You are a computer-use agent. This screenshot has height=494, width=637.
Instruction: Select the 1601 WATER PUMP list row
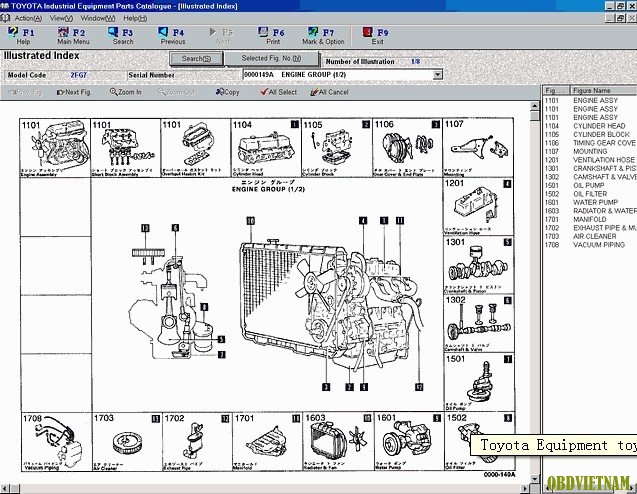click(590, 202)
